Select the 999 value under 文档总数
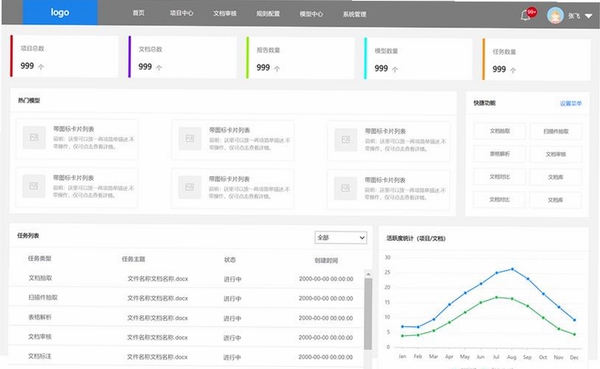The height and width of the screenshot is (369, 600). [x=145, y=67]
